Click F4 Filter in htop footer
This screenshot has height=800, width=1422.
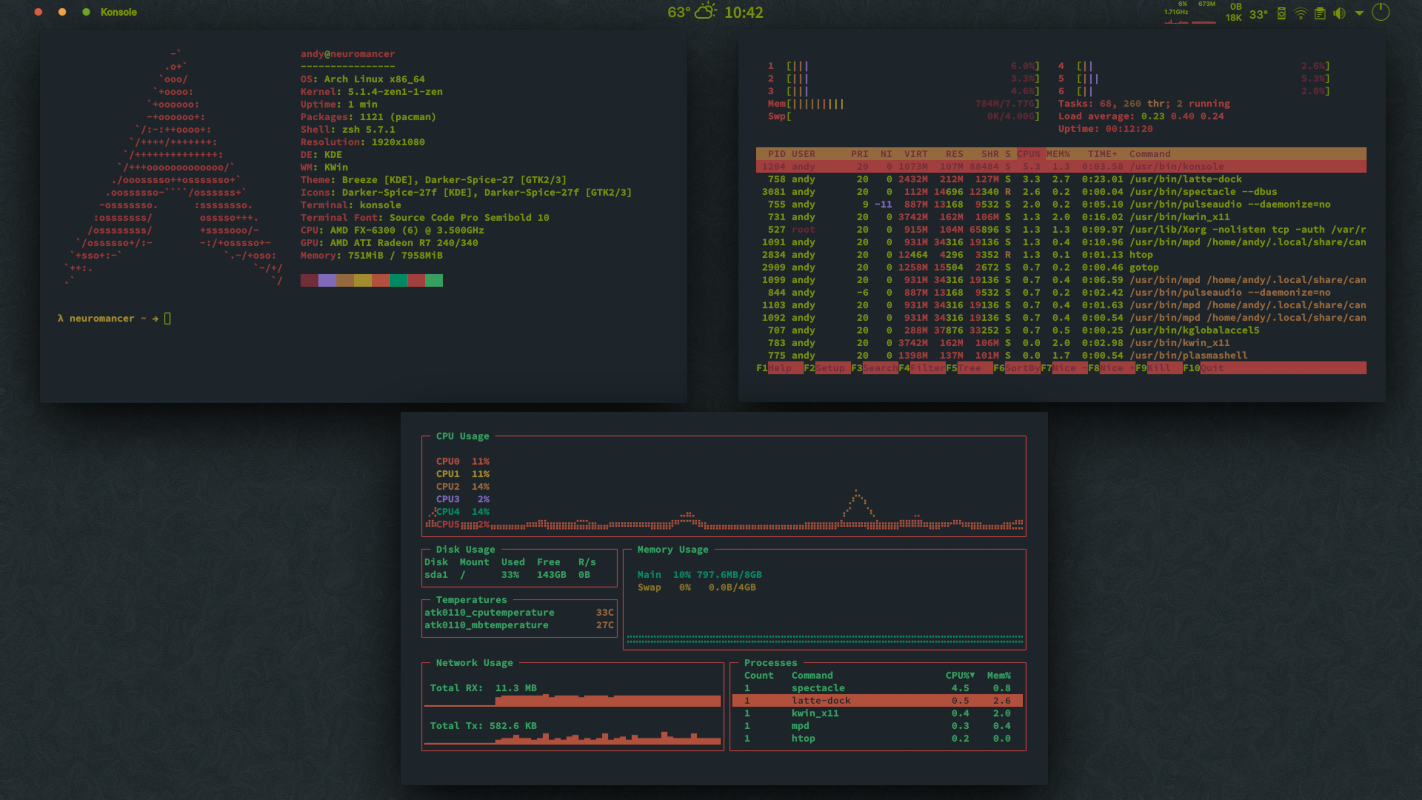(922, 368)
